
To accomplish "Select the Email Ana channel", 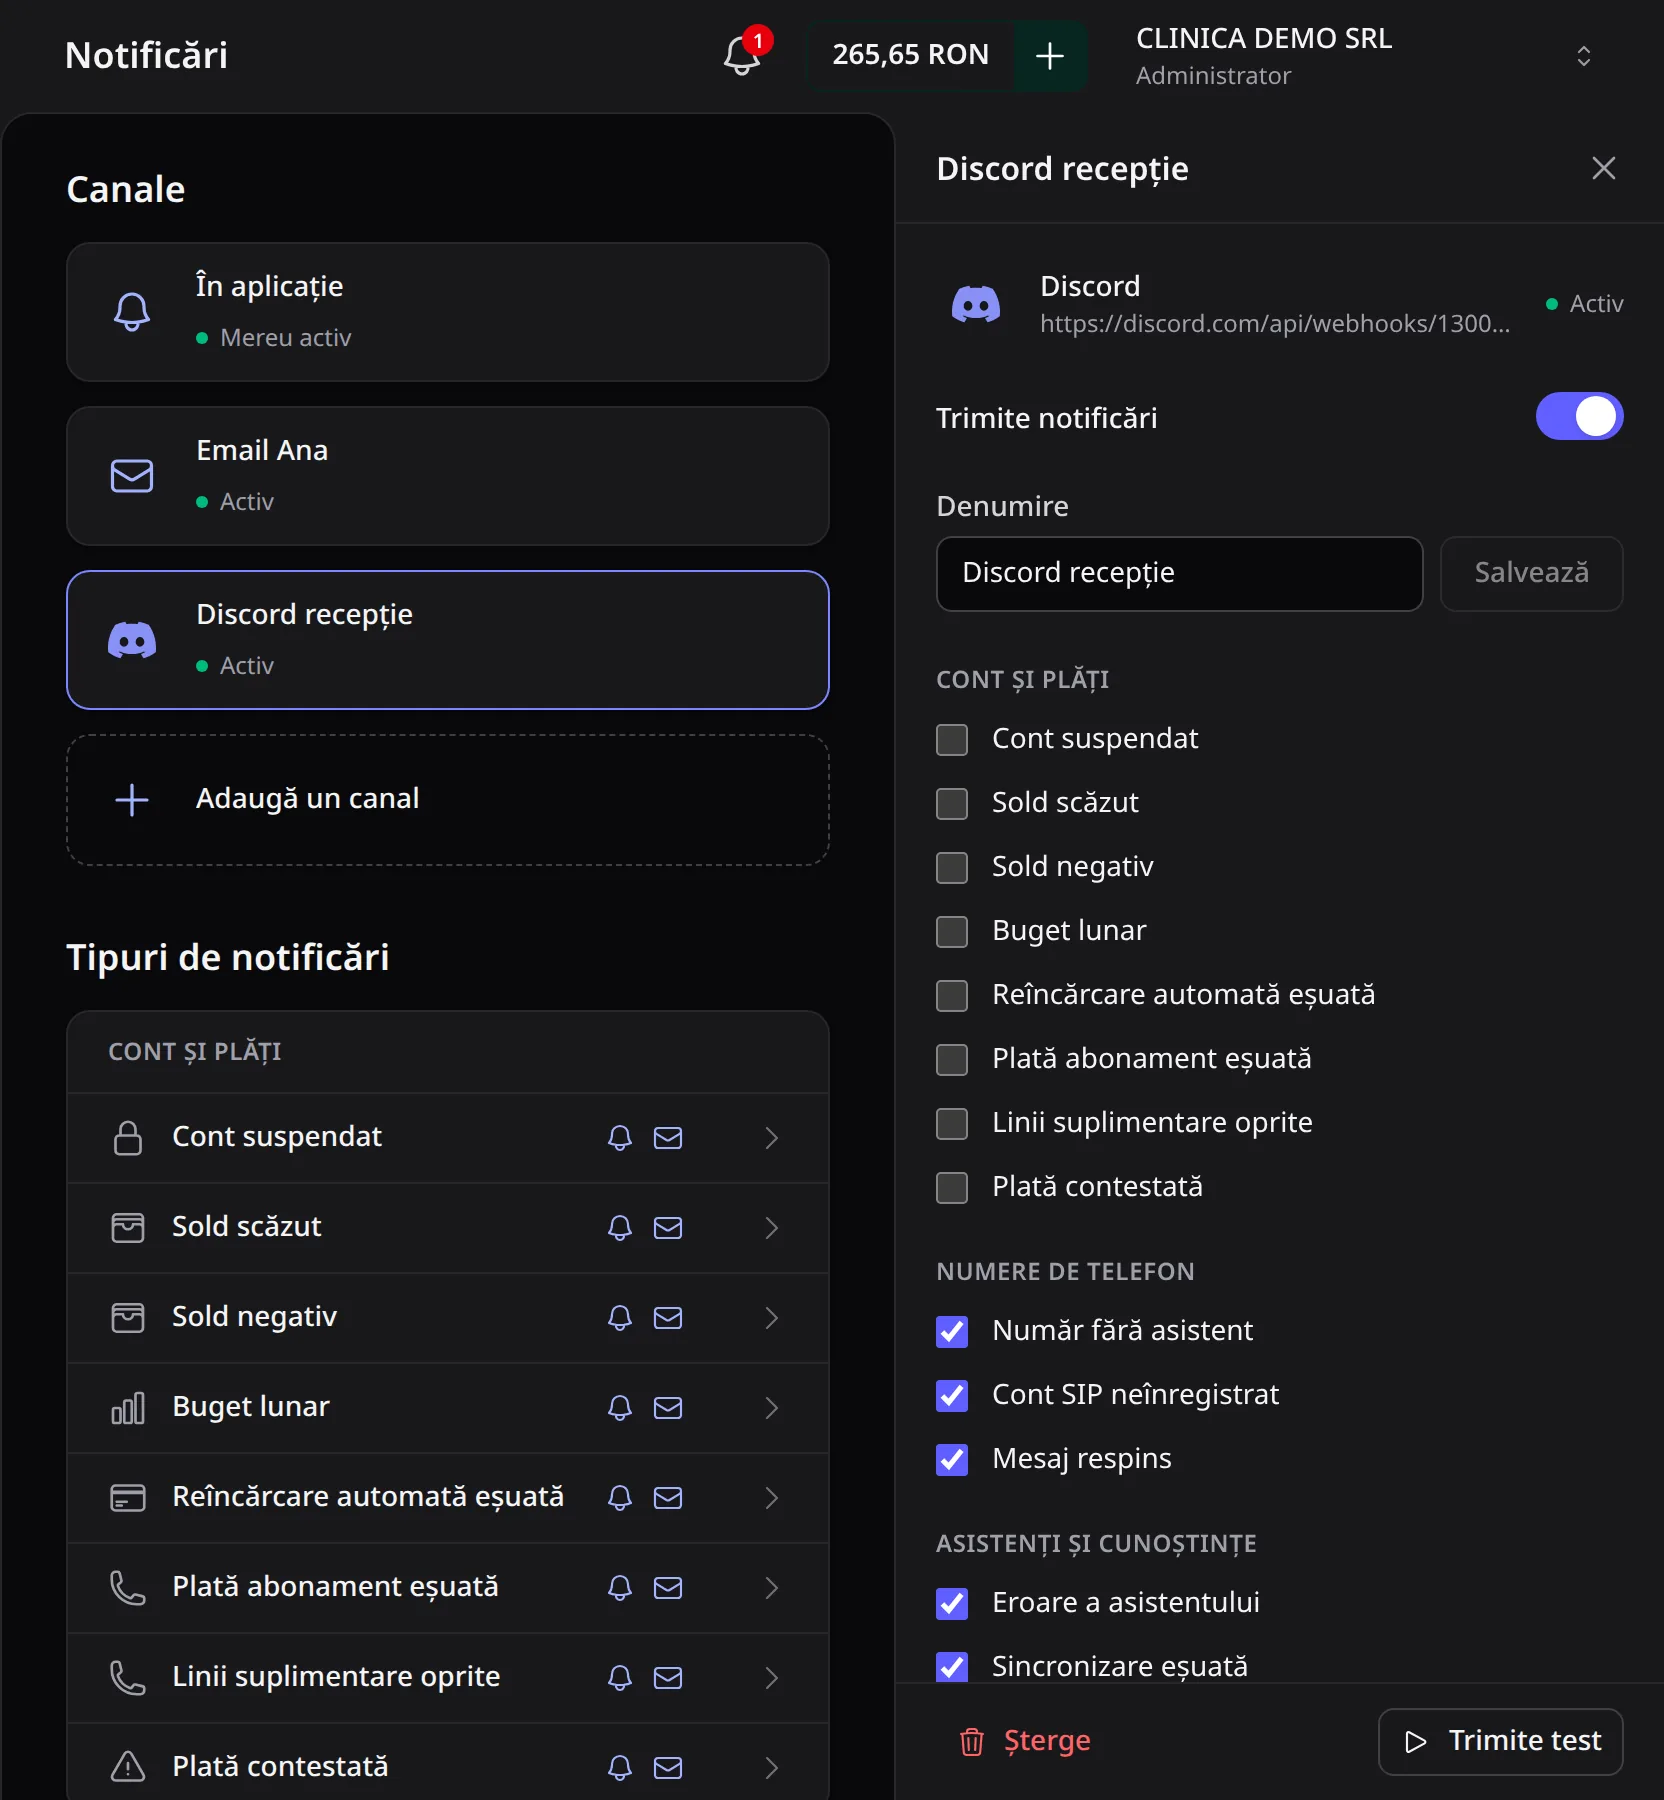I will 448,476.
